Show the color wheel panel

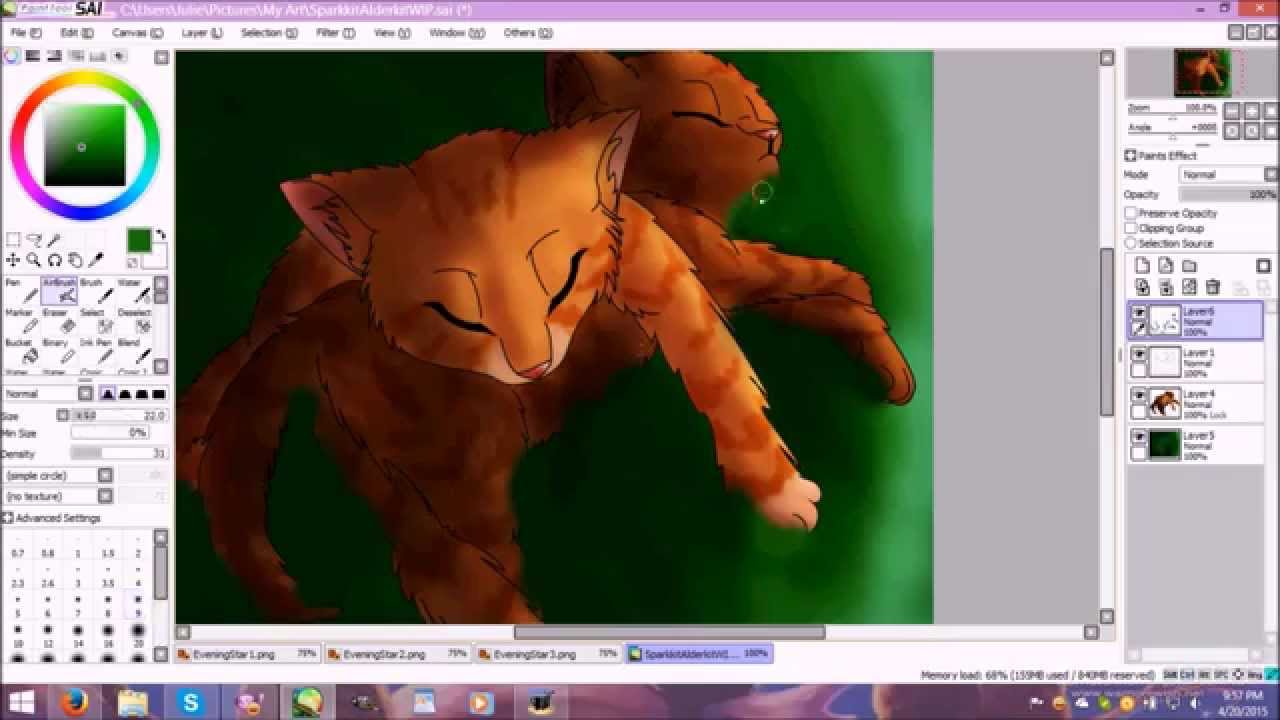[x=12, y=57]
